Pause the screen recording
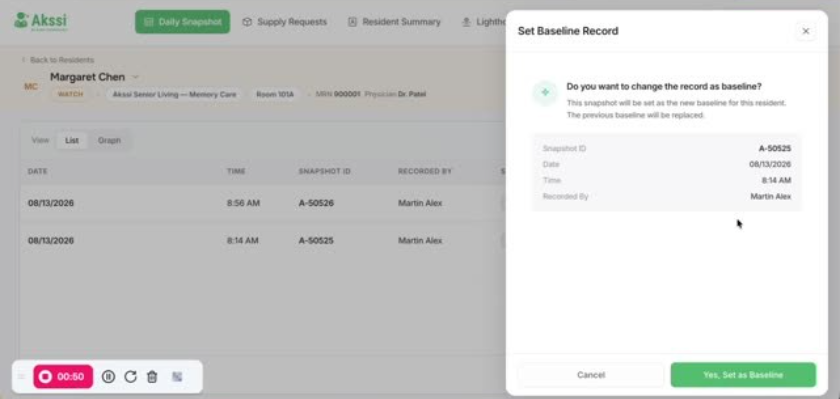840x399 pixels. [x=108, y=377]
